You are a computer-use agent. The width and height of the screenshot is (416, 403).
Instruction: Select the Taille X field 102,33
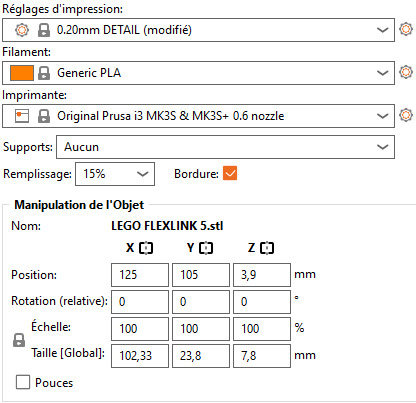tap(140, 356)
